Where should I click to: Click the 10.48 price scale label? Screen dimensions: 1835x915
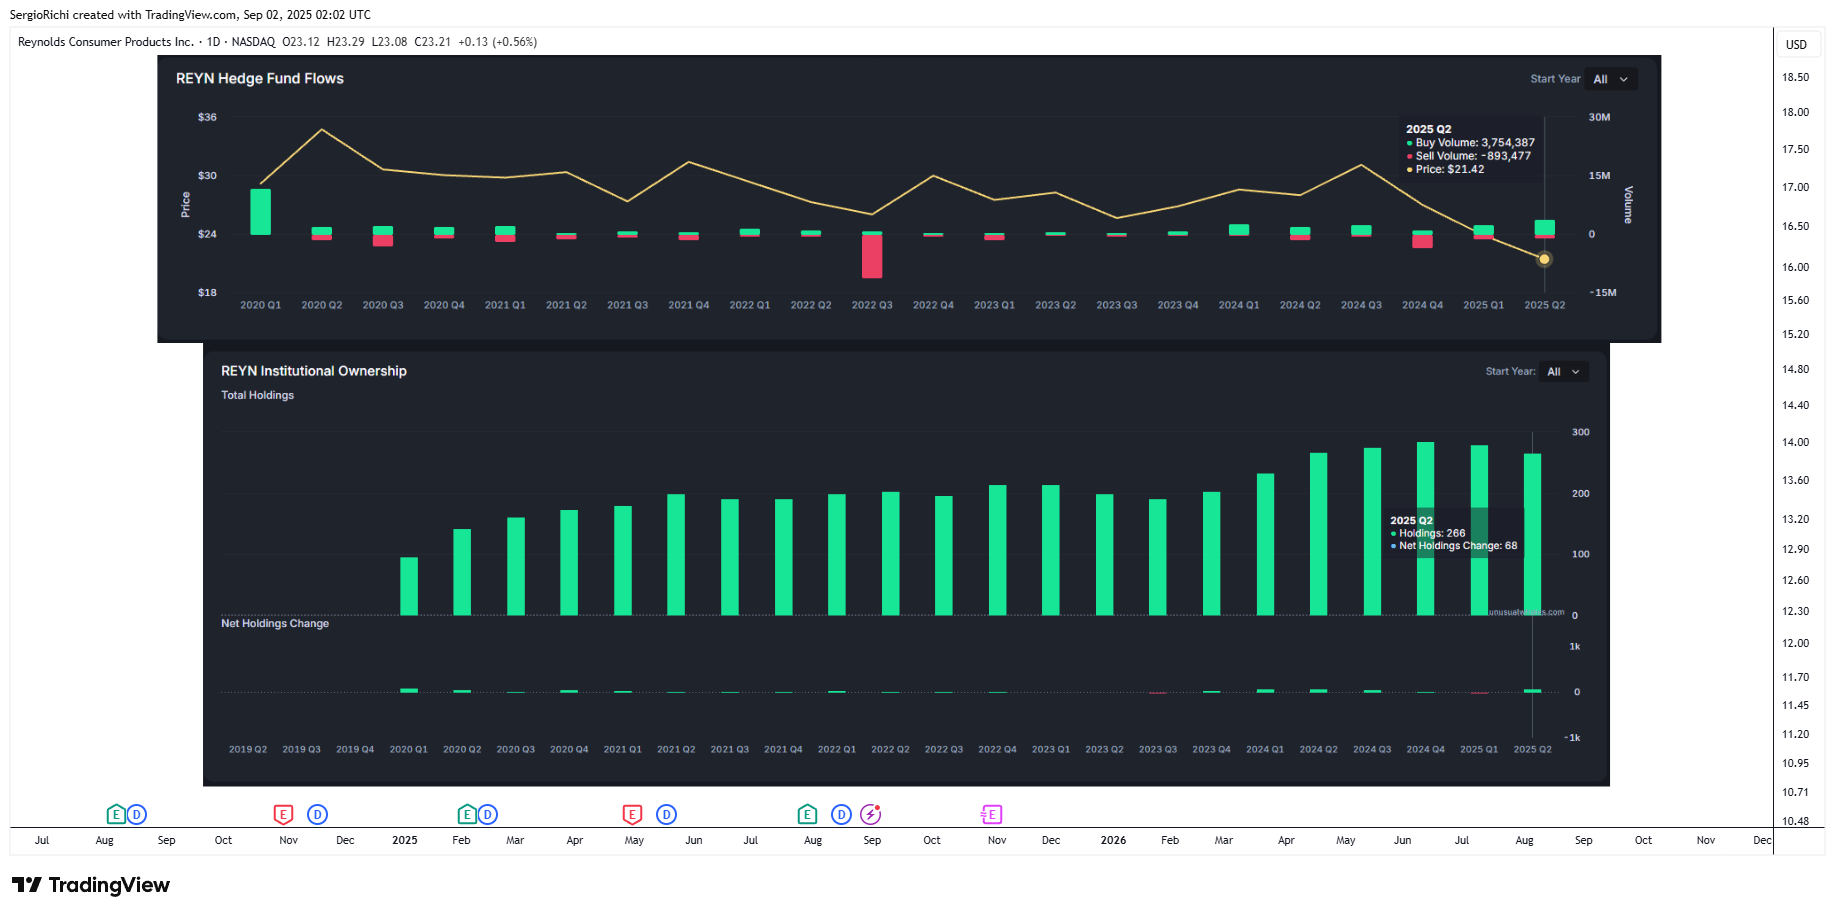(x=1795, y=821)
